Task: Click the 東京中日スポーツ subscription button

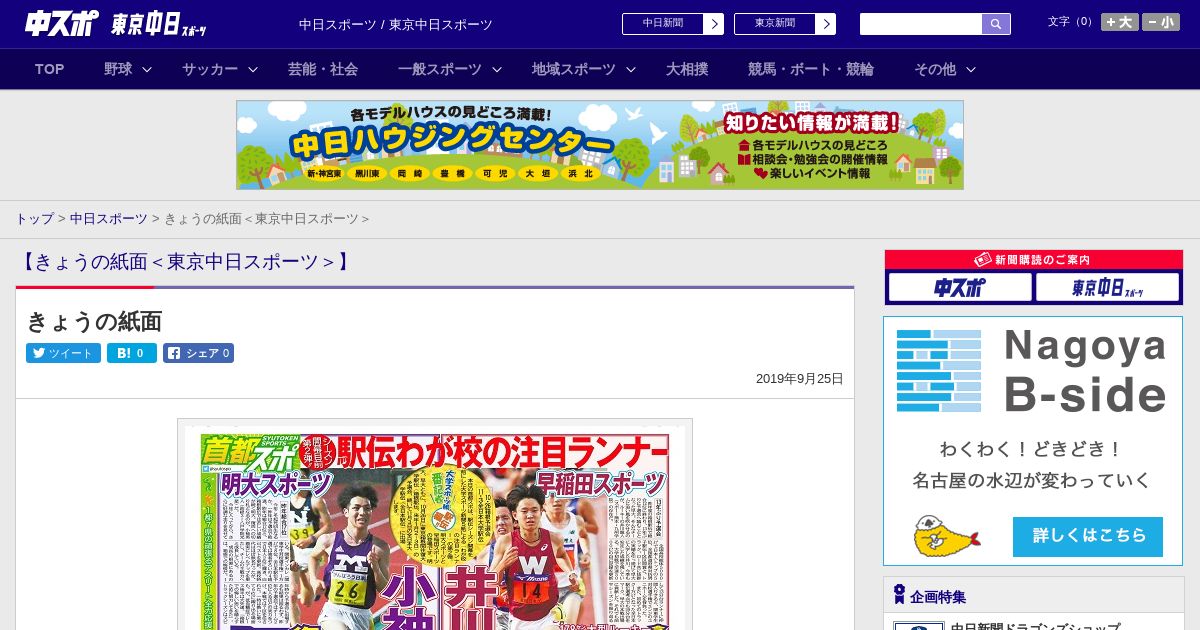Action: click(1108, 288)
